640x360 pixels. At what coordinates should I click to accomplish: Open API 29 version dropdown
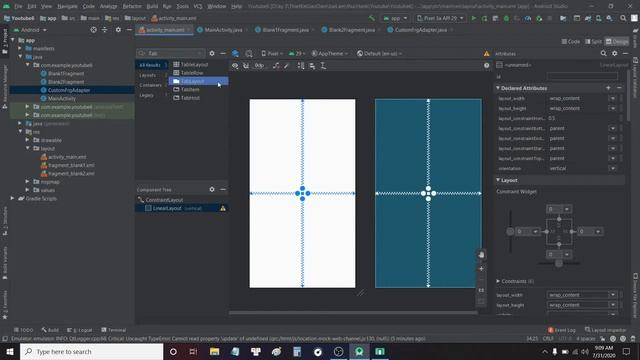point(297,53)
